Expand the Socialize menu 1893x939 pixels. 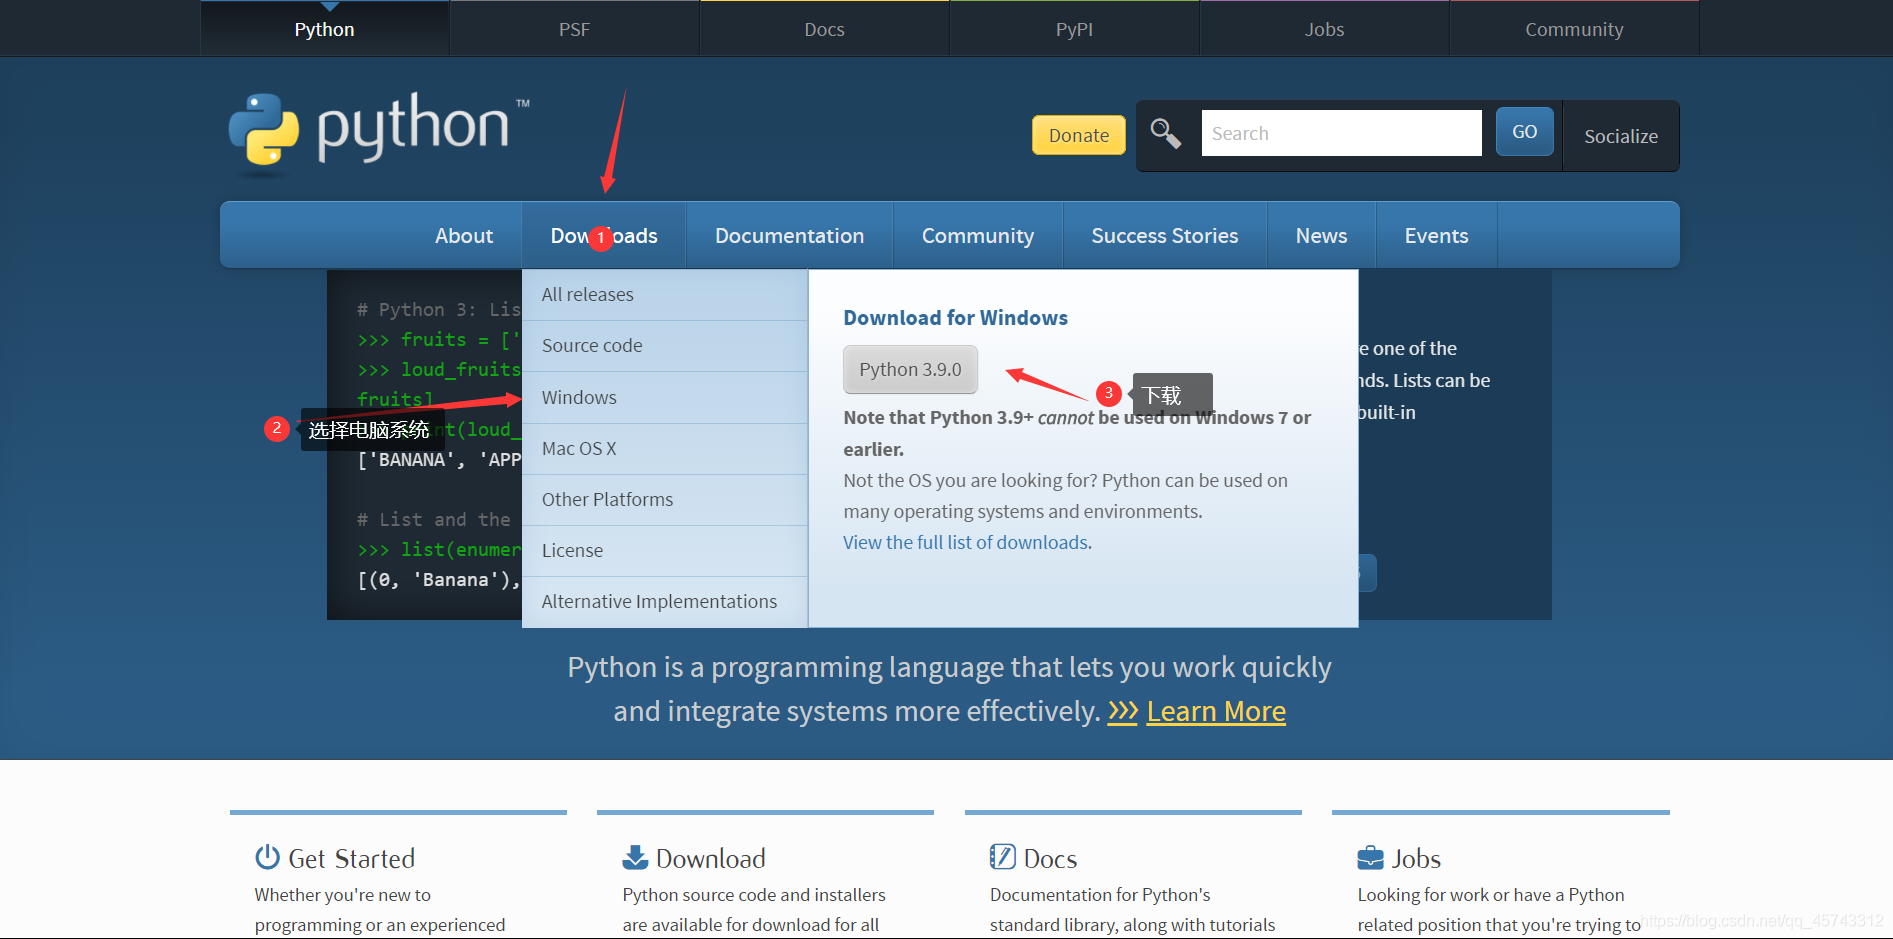(1620, 136)
